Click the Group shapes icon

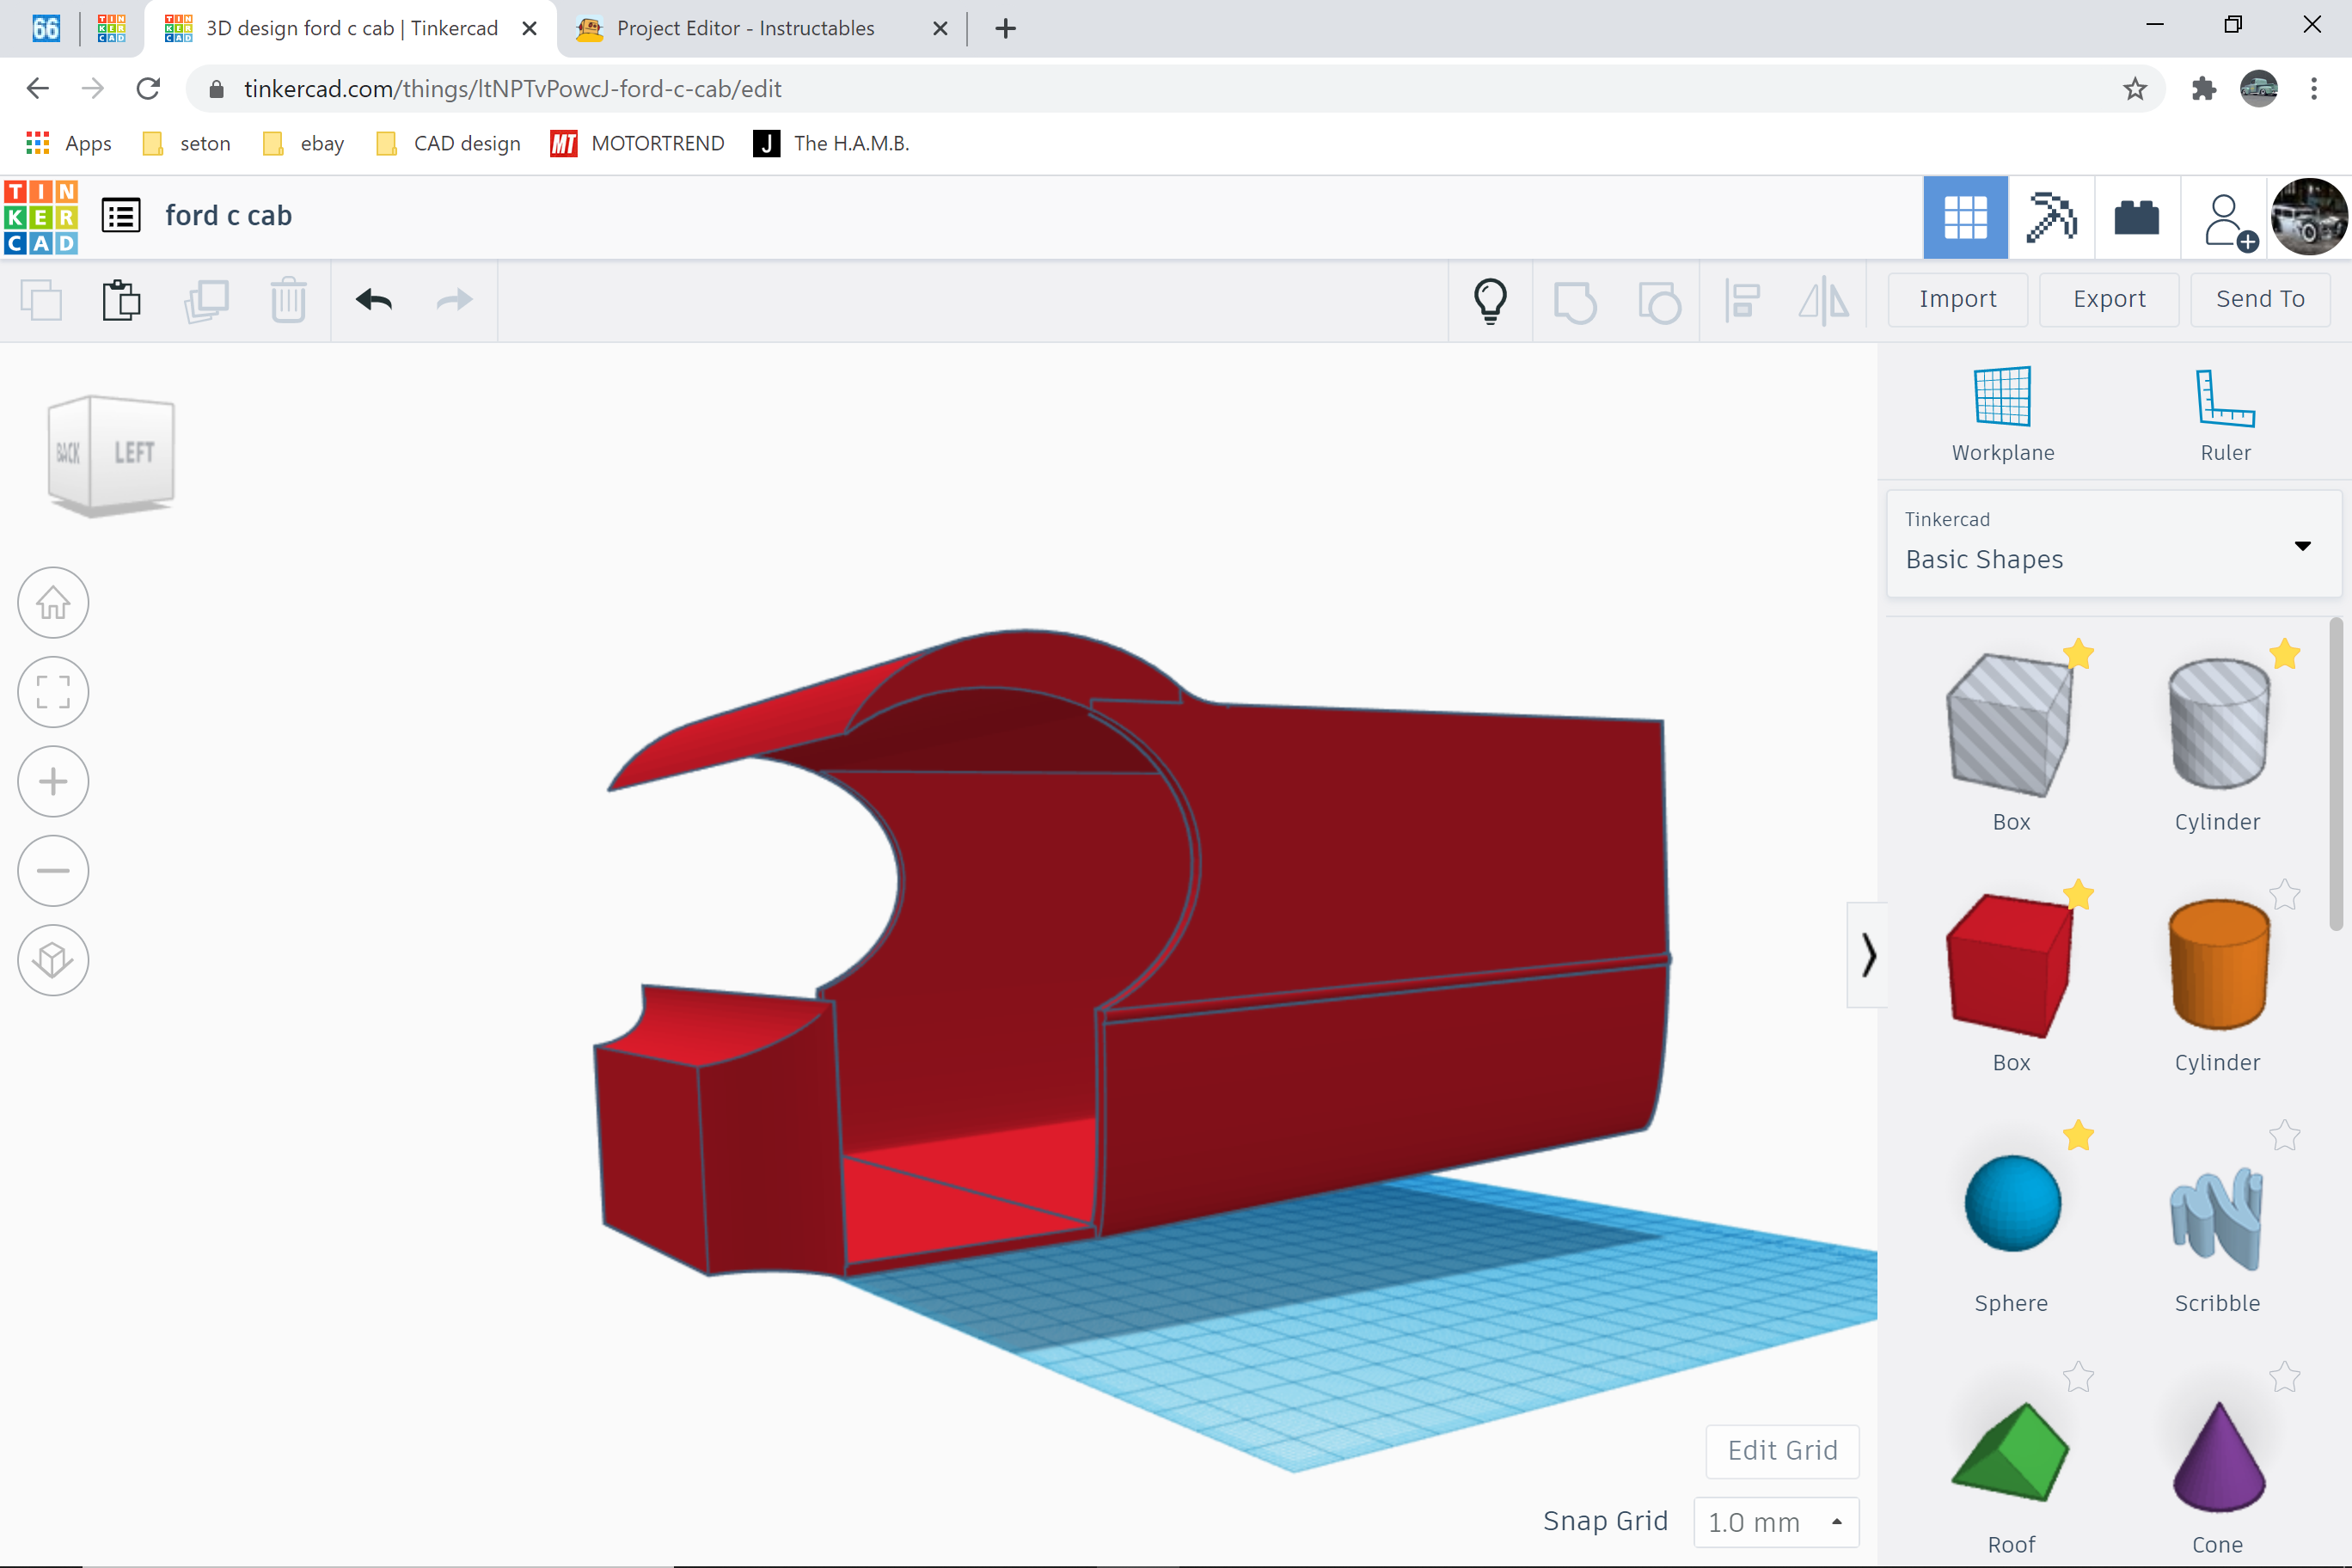coord(1575,302)
